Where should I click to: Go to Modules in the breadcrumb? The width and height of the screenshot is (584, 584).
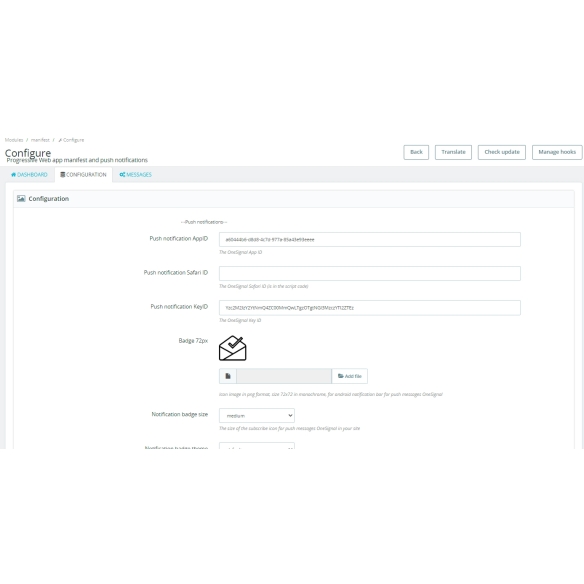[x=14, y=140]
